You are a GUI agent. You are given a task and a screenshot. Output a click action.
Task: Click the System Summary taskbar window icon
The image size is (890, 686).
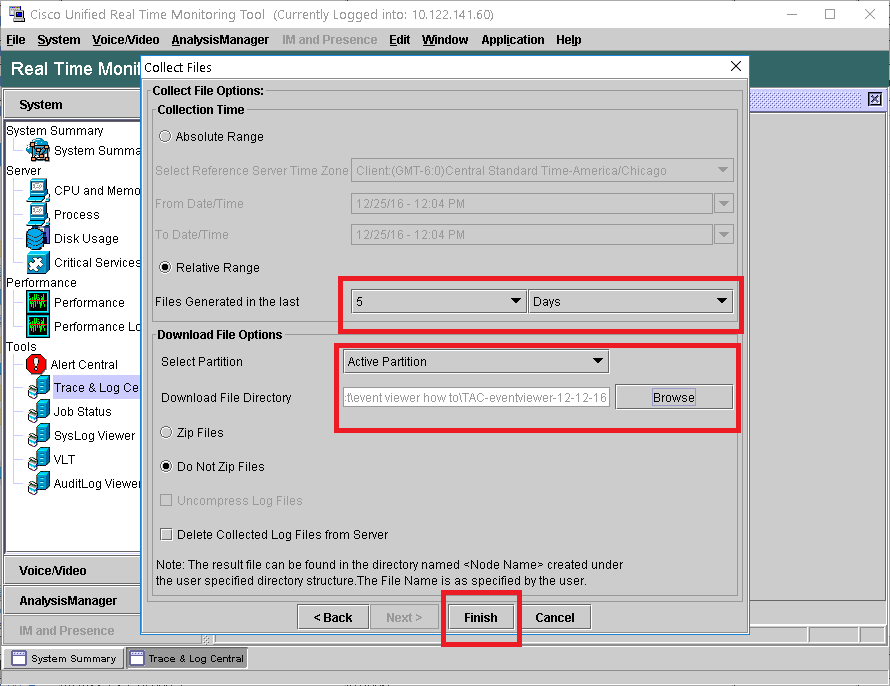19,658
